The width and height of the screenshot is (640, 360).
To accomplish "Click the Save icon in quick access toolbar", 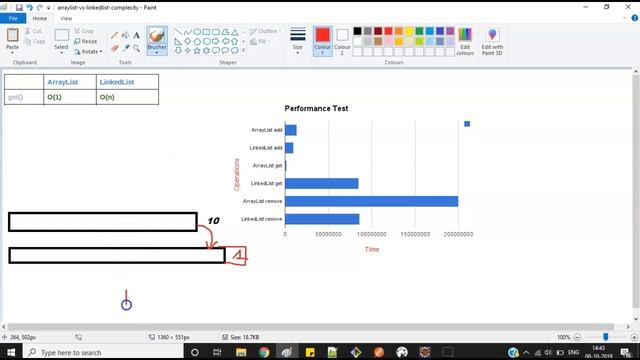I will 19,7.
